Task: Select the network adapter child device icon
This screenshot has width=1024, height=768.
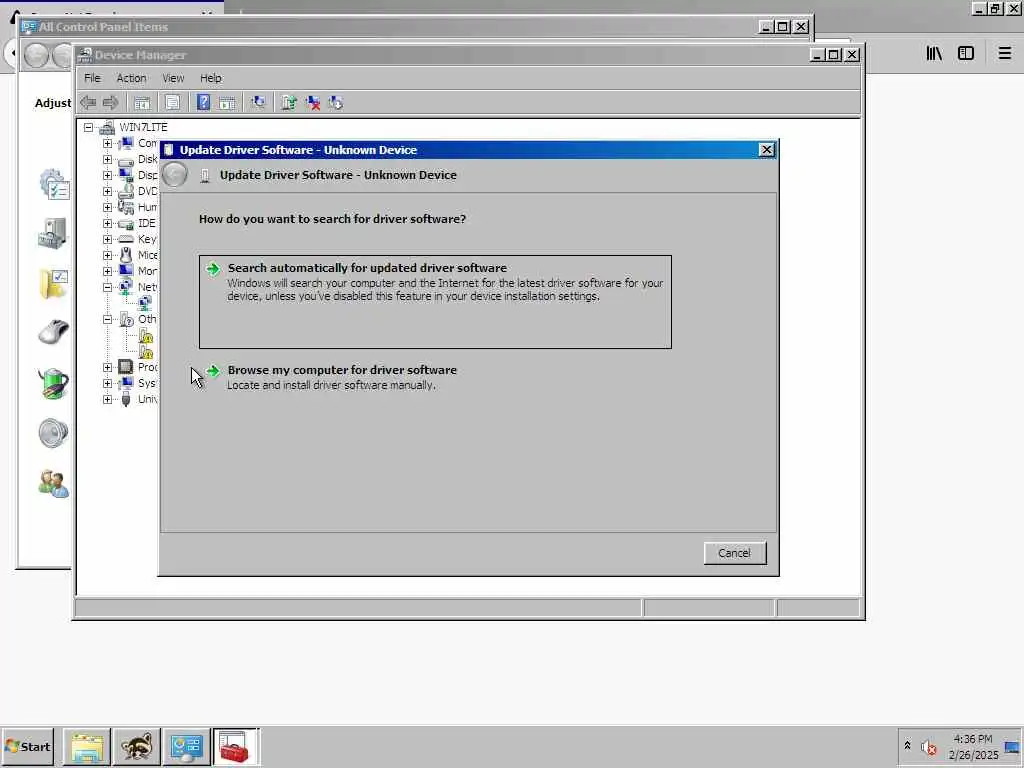Action: click(145, 303)
